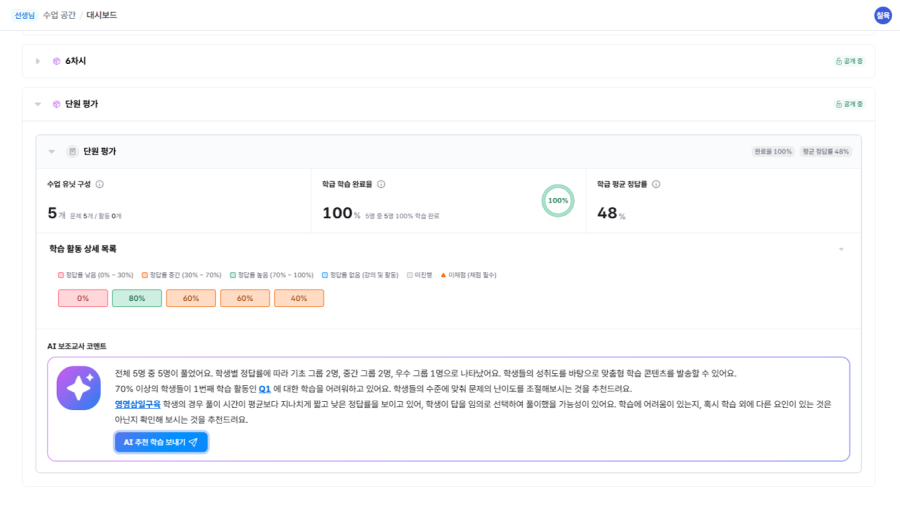Click the info icon beside 학급 학습 완료율

(381, 184)
